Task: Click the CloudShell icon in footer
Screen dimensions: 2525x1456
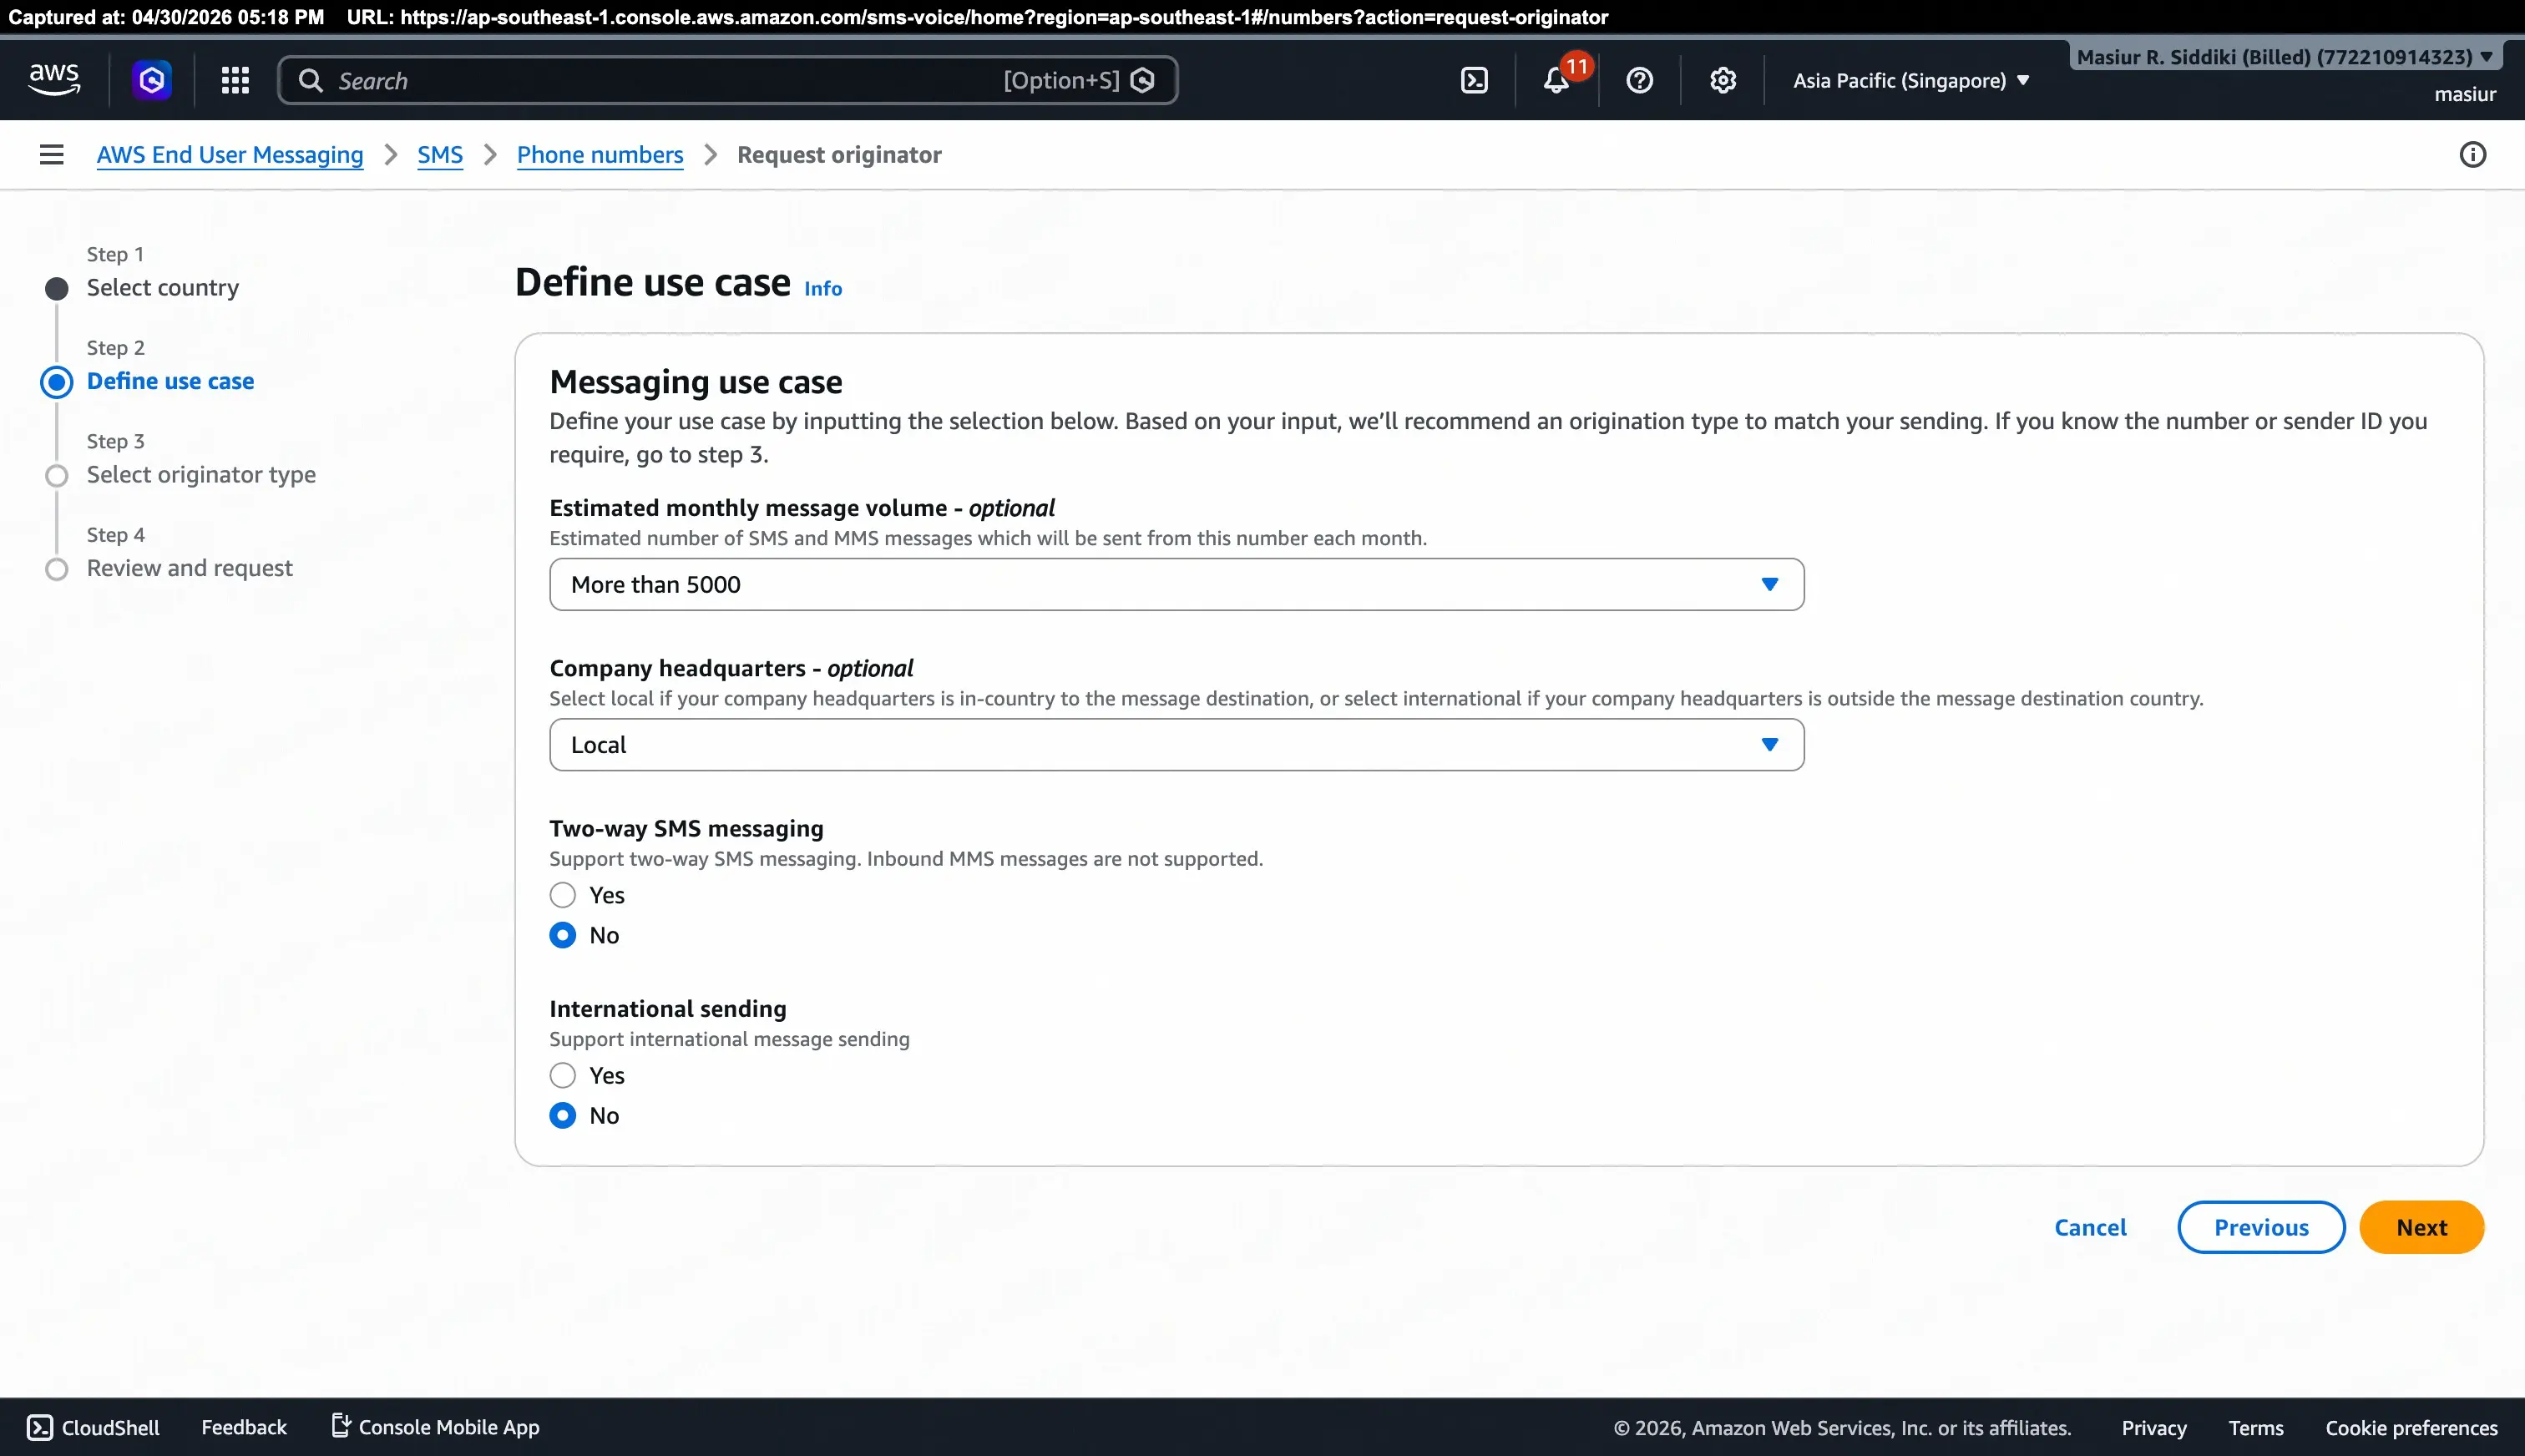Action: coord(40,1427)
